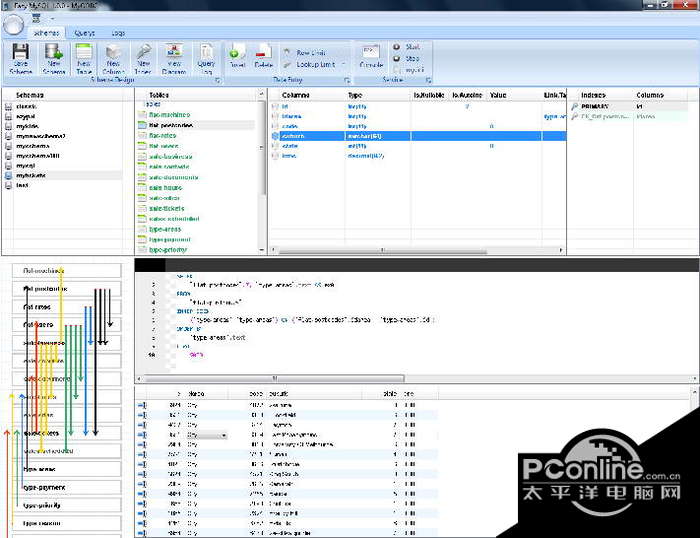Switch to the Querys tab
700x538 pixels.
85,32
